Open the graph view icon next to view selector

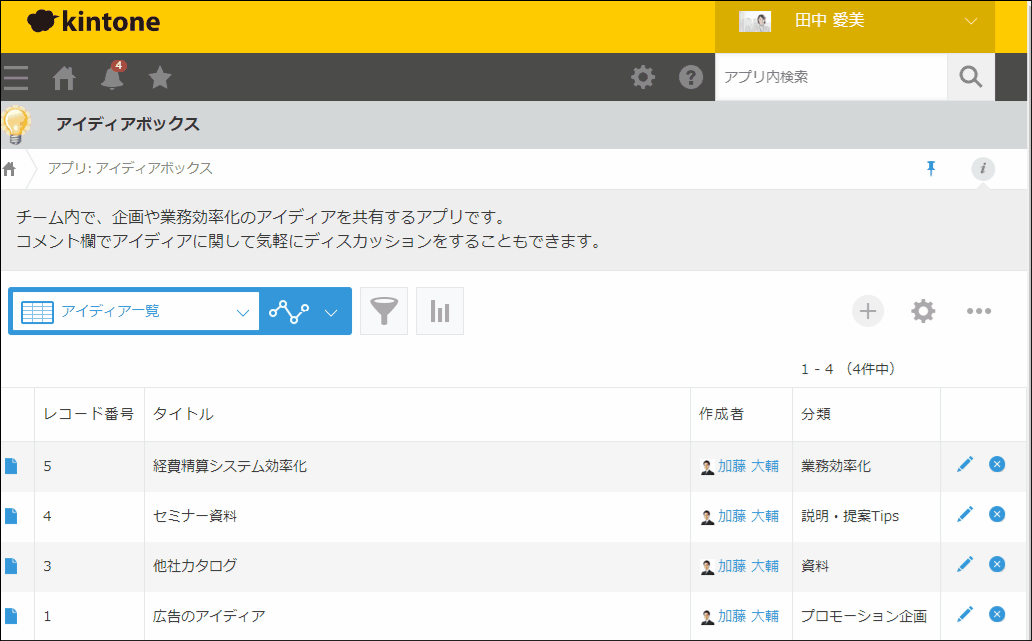288,311
